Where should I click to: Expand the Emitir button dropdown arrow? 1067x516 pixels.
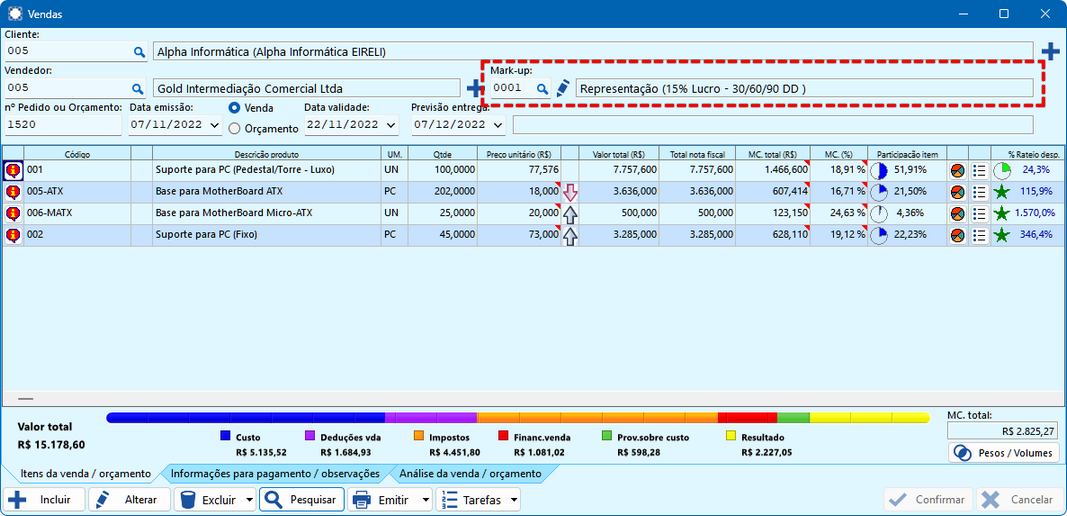[426, 500]
